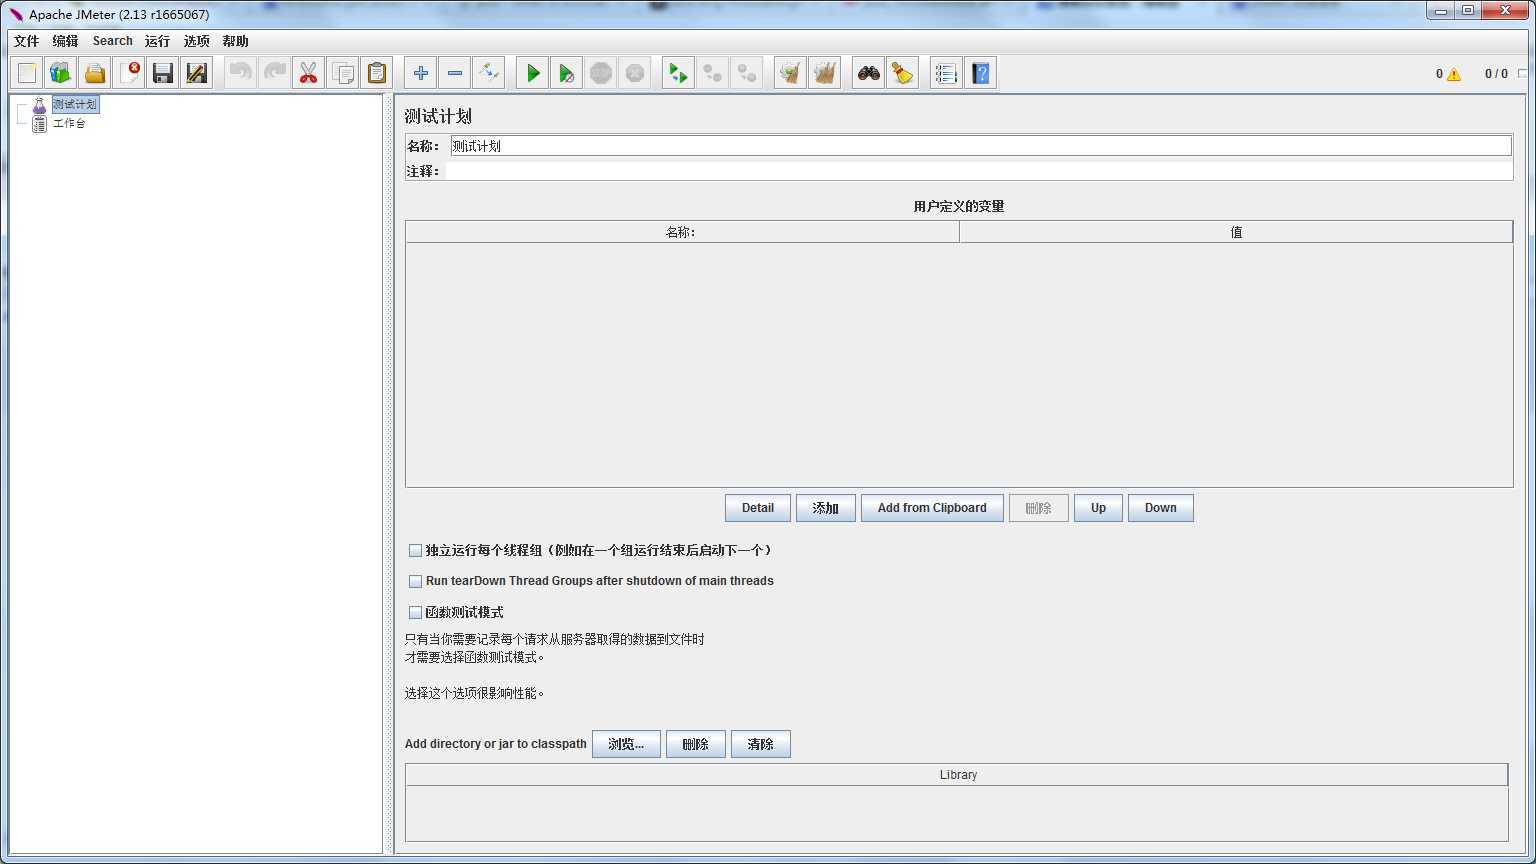Image resolution: width=1536 pixels, height=864 pixels.
Task: Click the 浏览... classpath button
Action: tap(626, 744)
